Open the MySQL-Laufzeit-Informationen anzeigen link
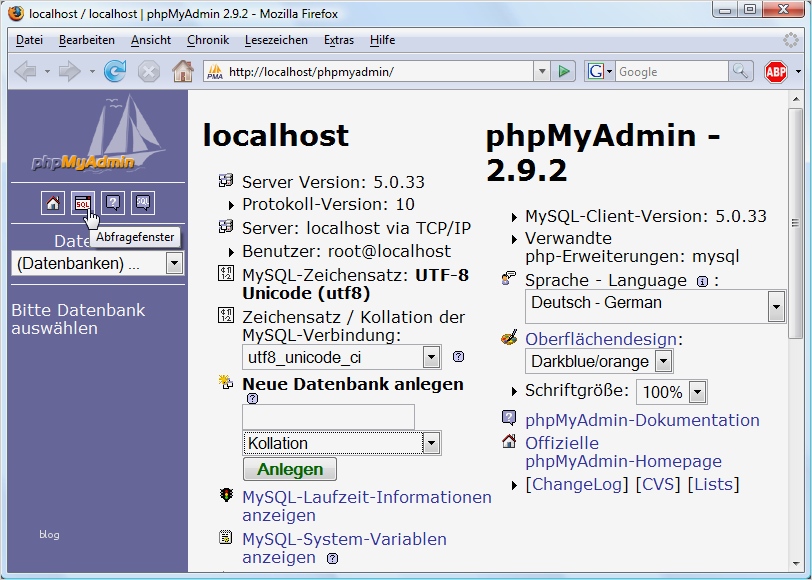This screenshot has height=580, width=812. (x=366, y=506)
